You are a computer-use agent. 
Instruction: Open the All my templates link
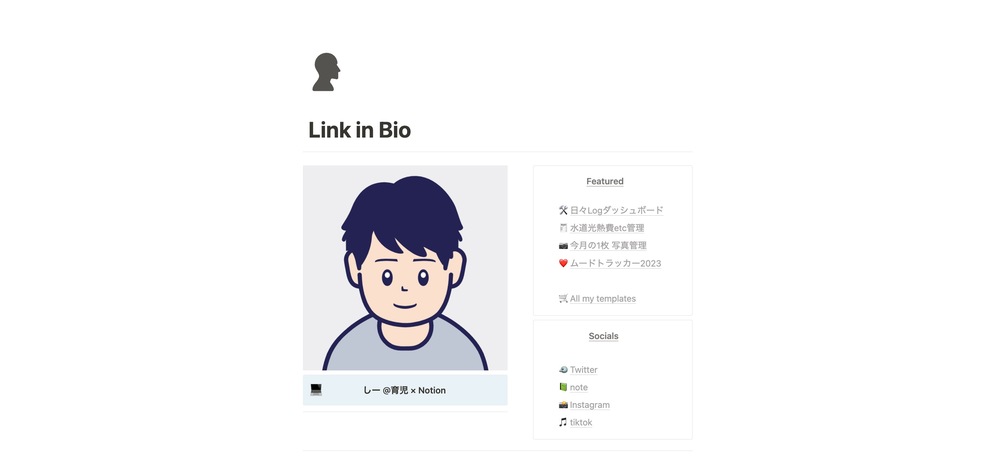602,299
